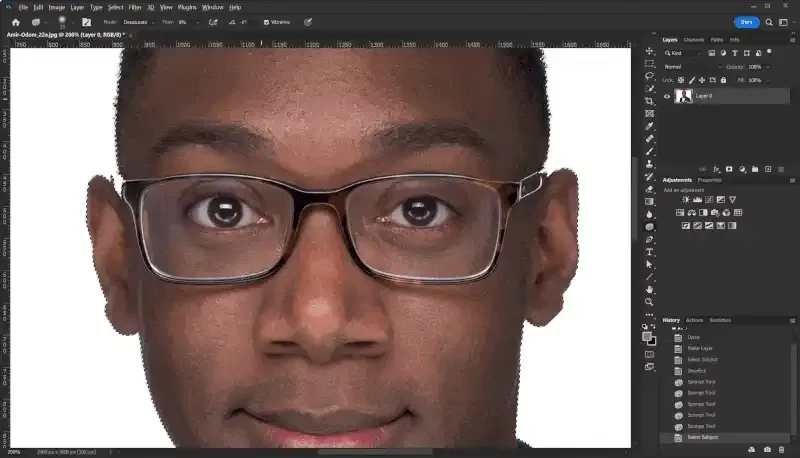Select the Move tool
The width and height of the screenshot is (800, 458).
(x=649, y=51)
